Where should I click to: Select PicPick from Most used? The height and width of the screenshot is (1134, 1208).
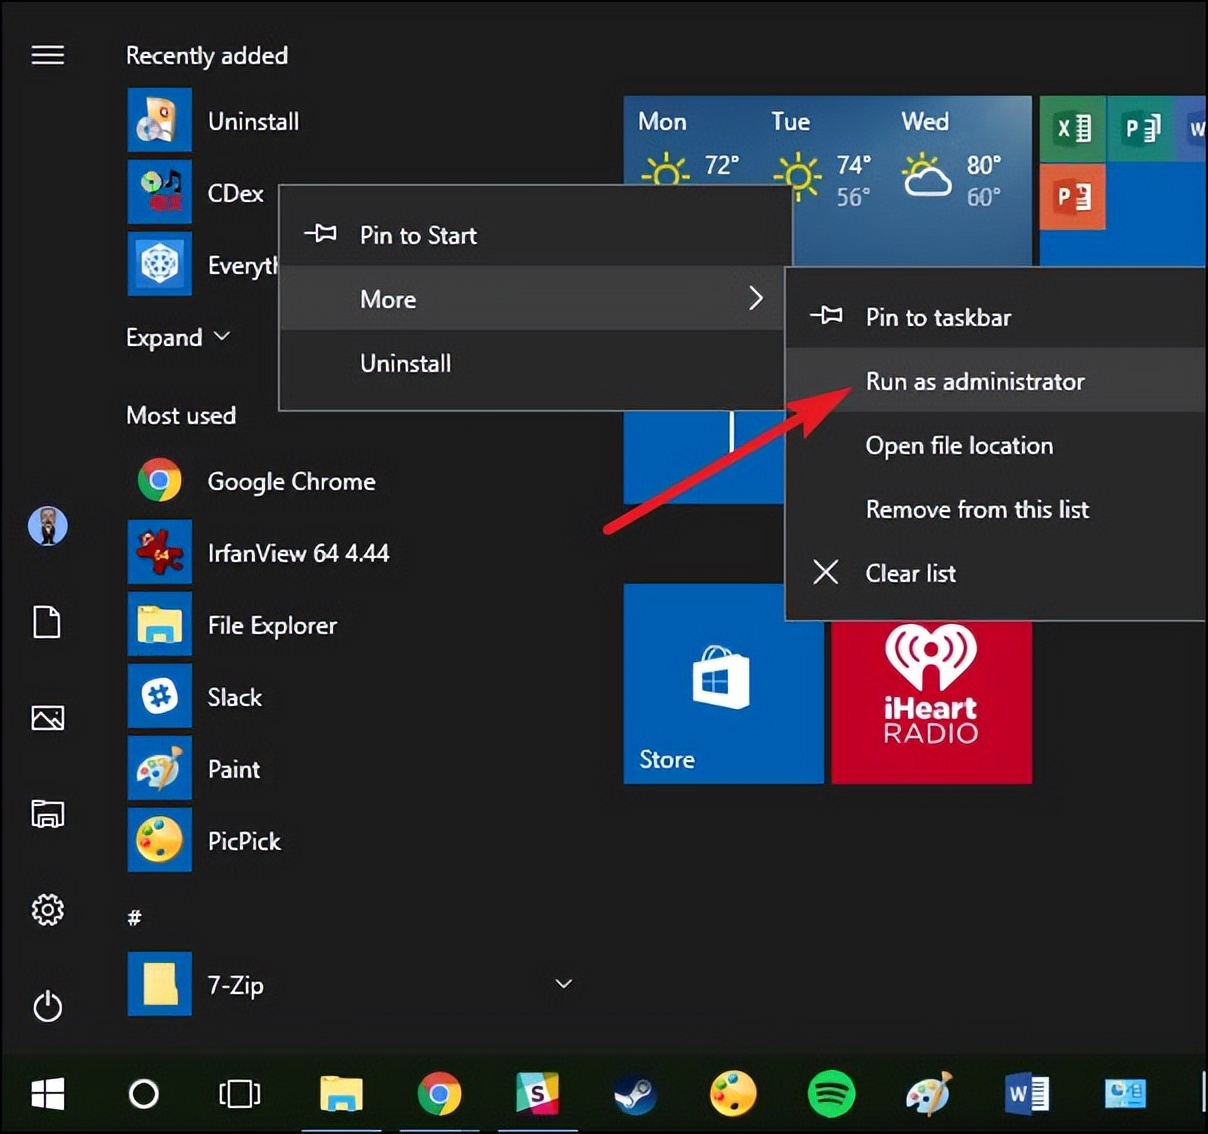(243, 841)
